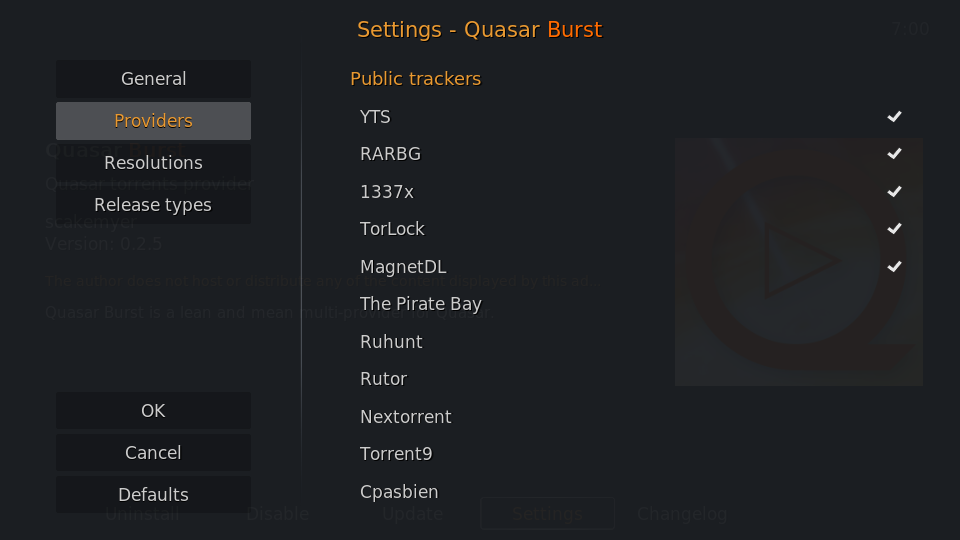Switch to the Resolutions category
960x540 pixels.
coord(153,163)
